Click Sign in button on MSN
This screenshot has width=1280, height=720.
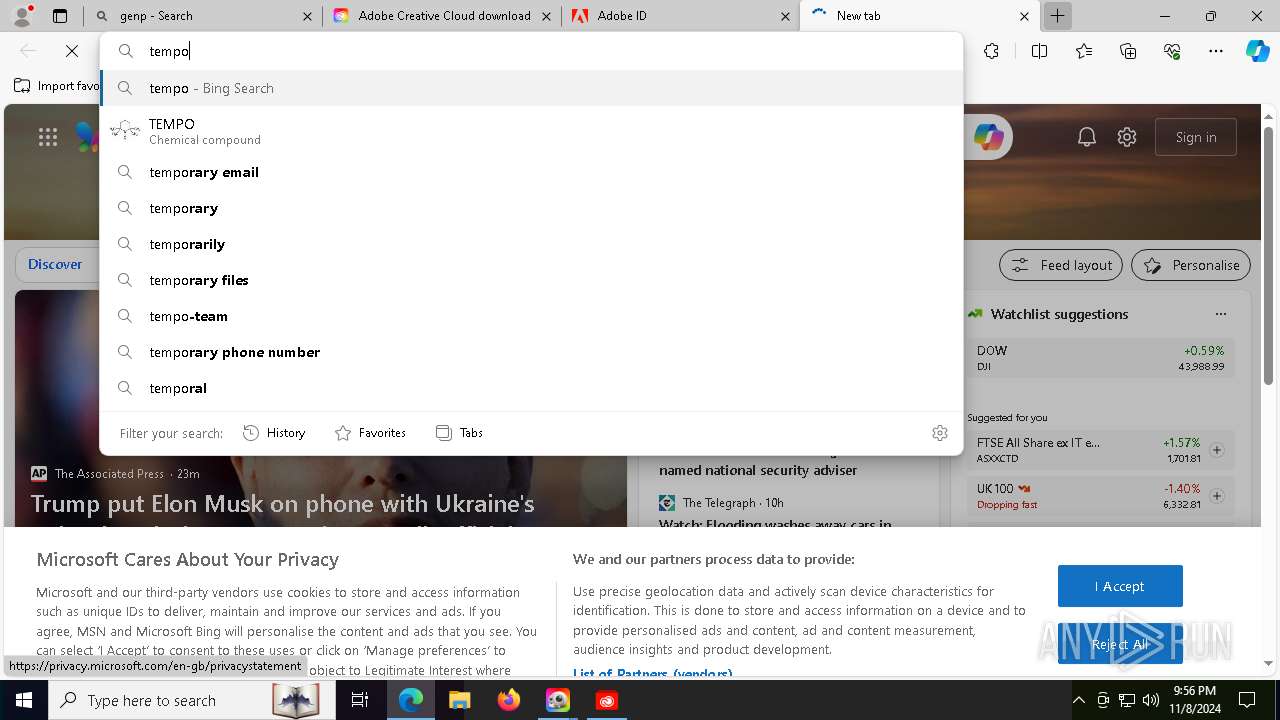tap(1196, 137)
